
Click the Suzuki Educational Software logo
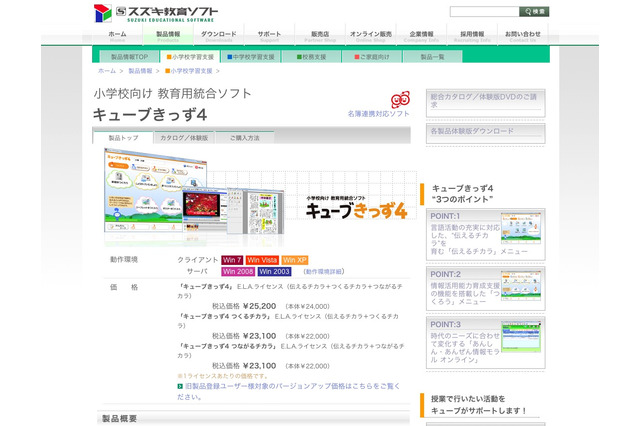click(x=156, y=13)
